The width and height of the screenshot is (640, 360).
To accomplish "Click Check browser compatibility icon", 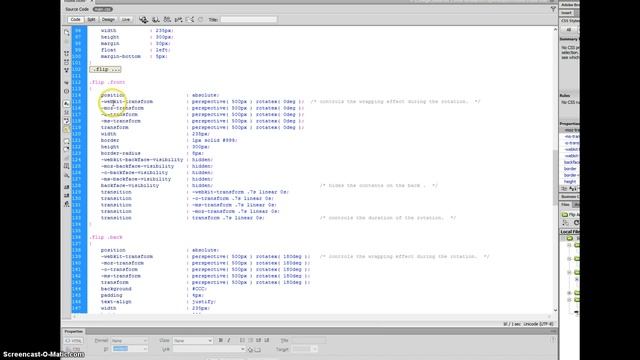I will click(x=190, y=20).
